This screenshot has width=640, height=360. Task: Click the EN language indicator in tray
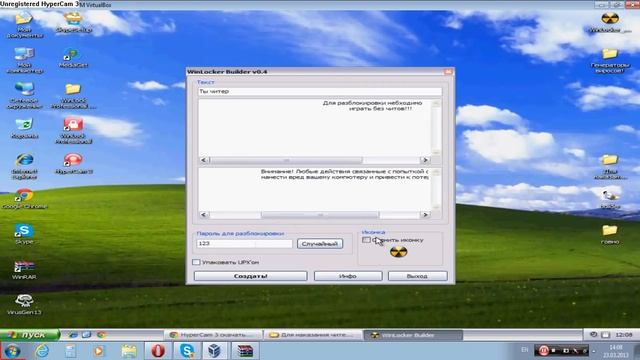(524, 350)
